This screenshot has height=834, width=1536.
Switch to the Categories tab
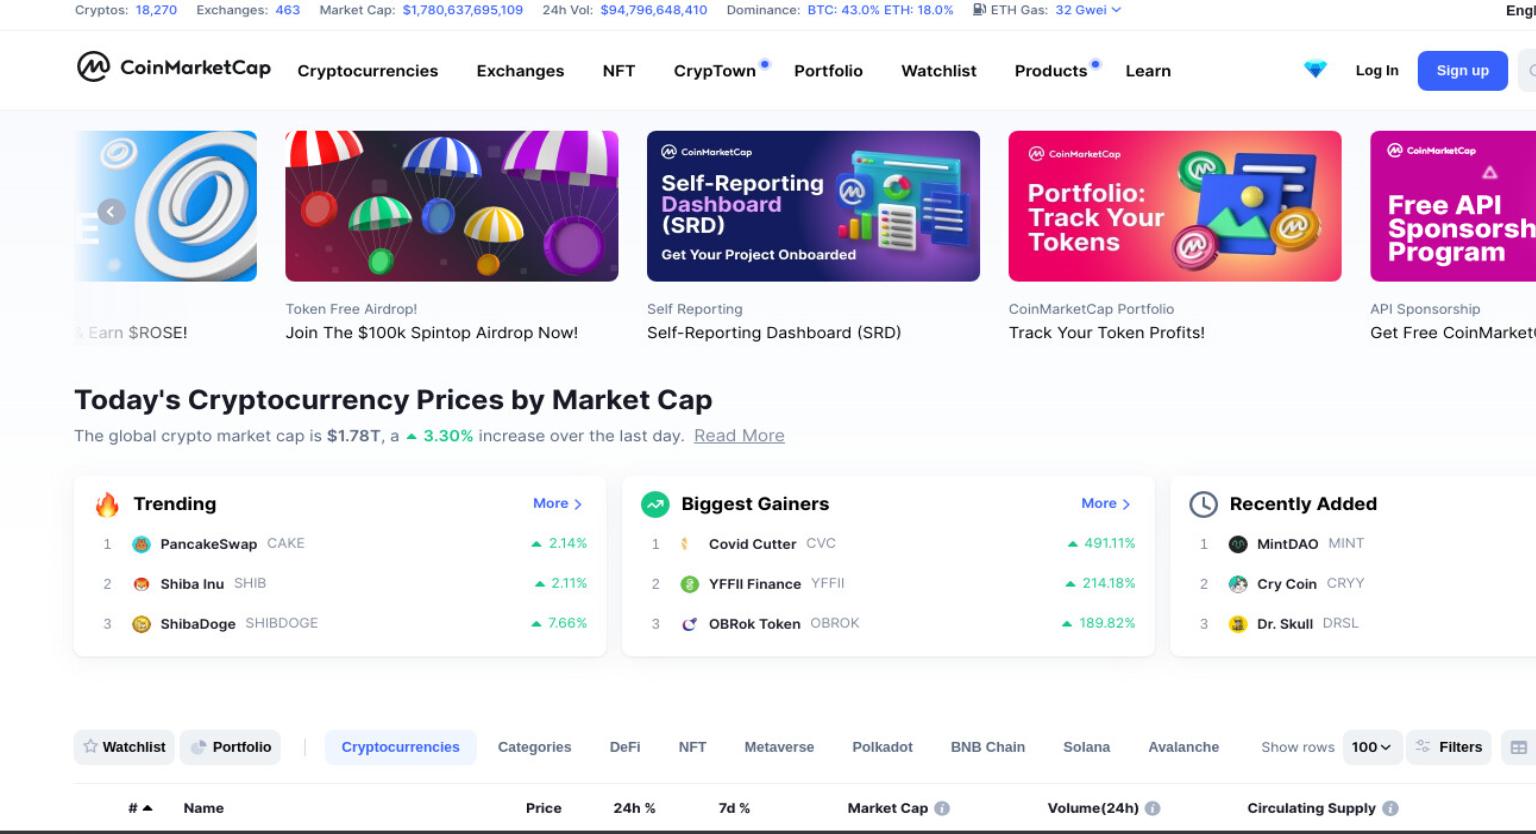534,747
